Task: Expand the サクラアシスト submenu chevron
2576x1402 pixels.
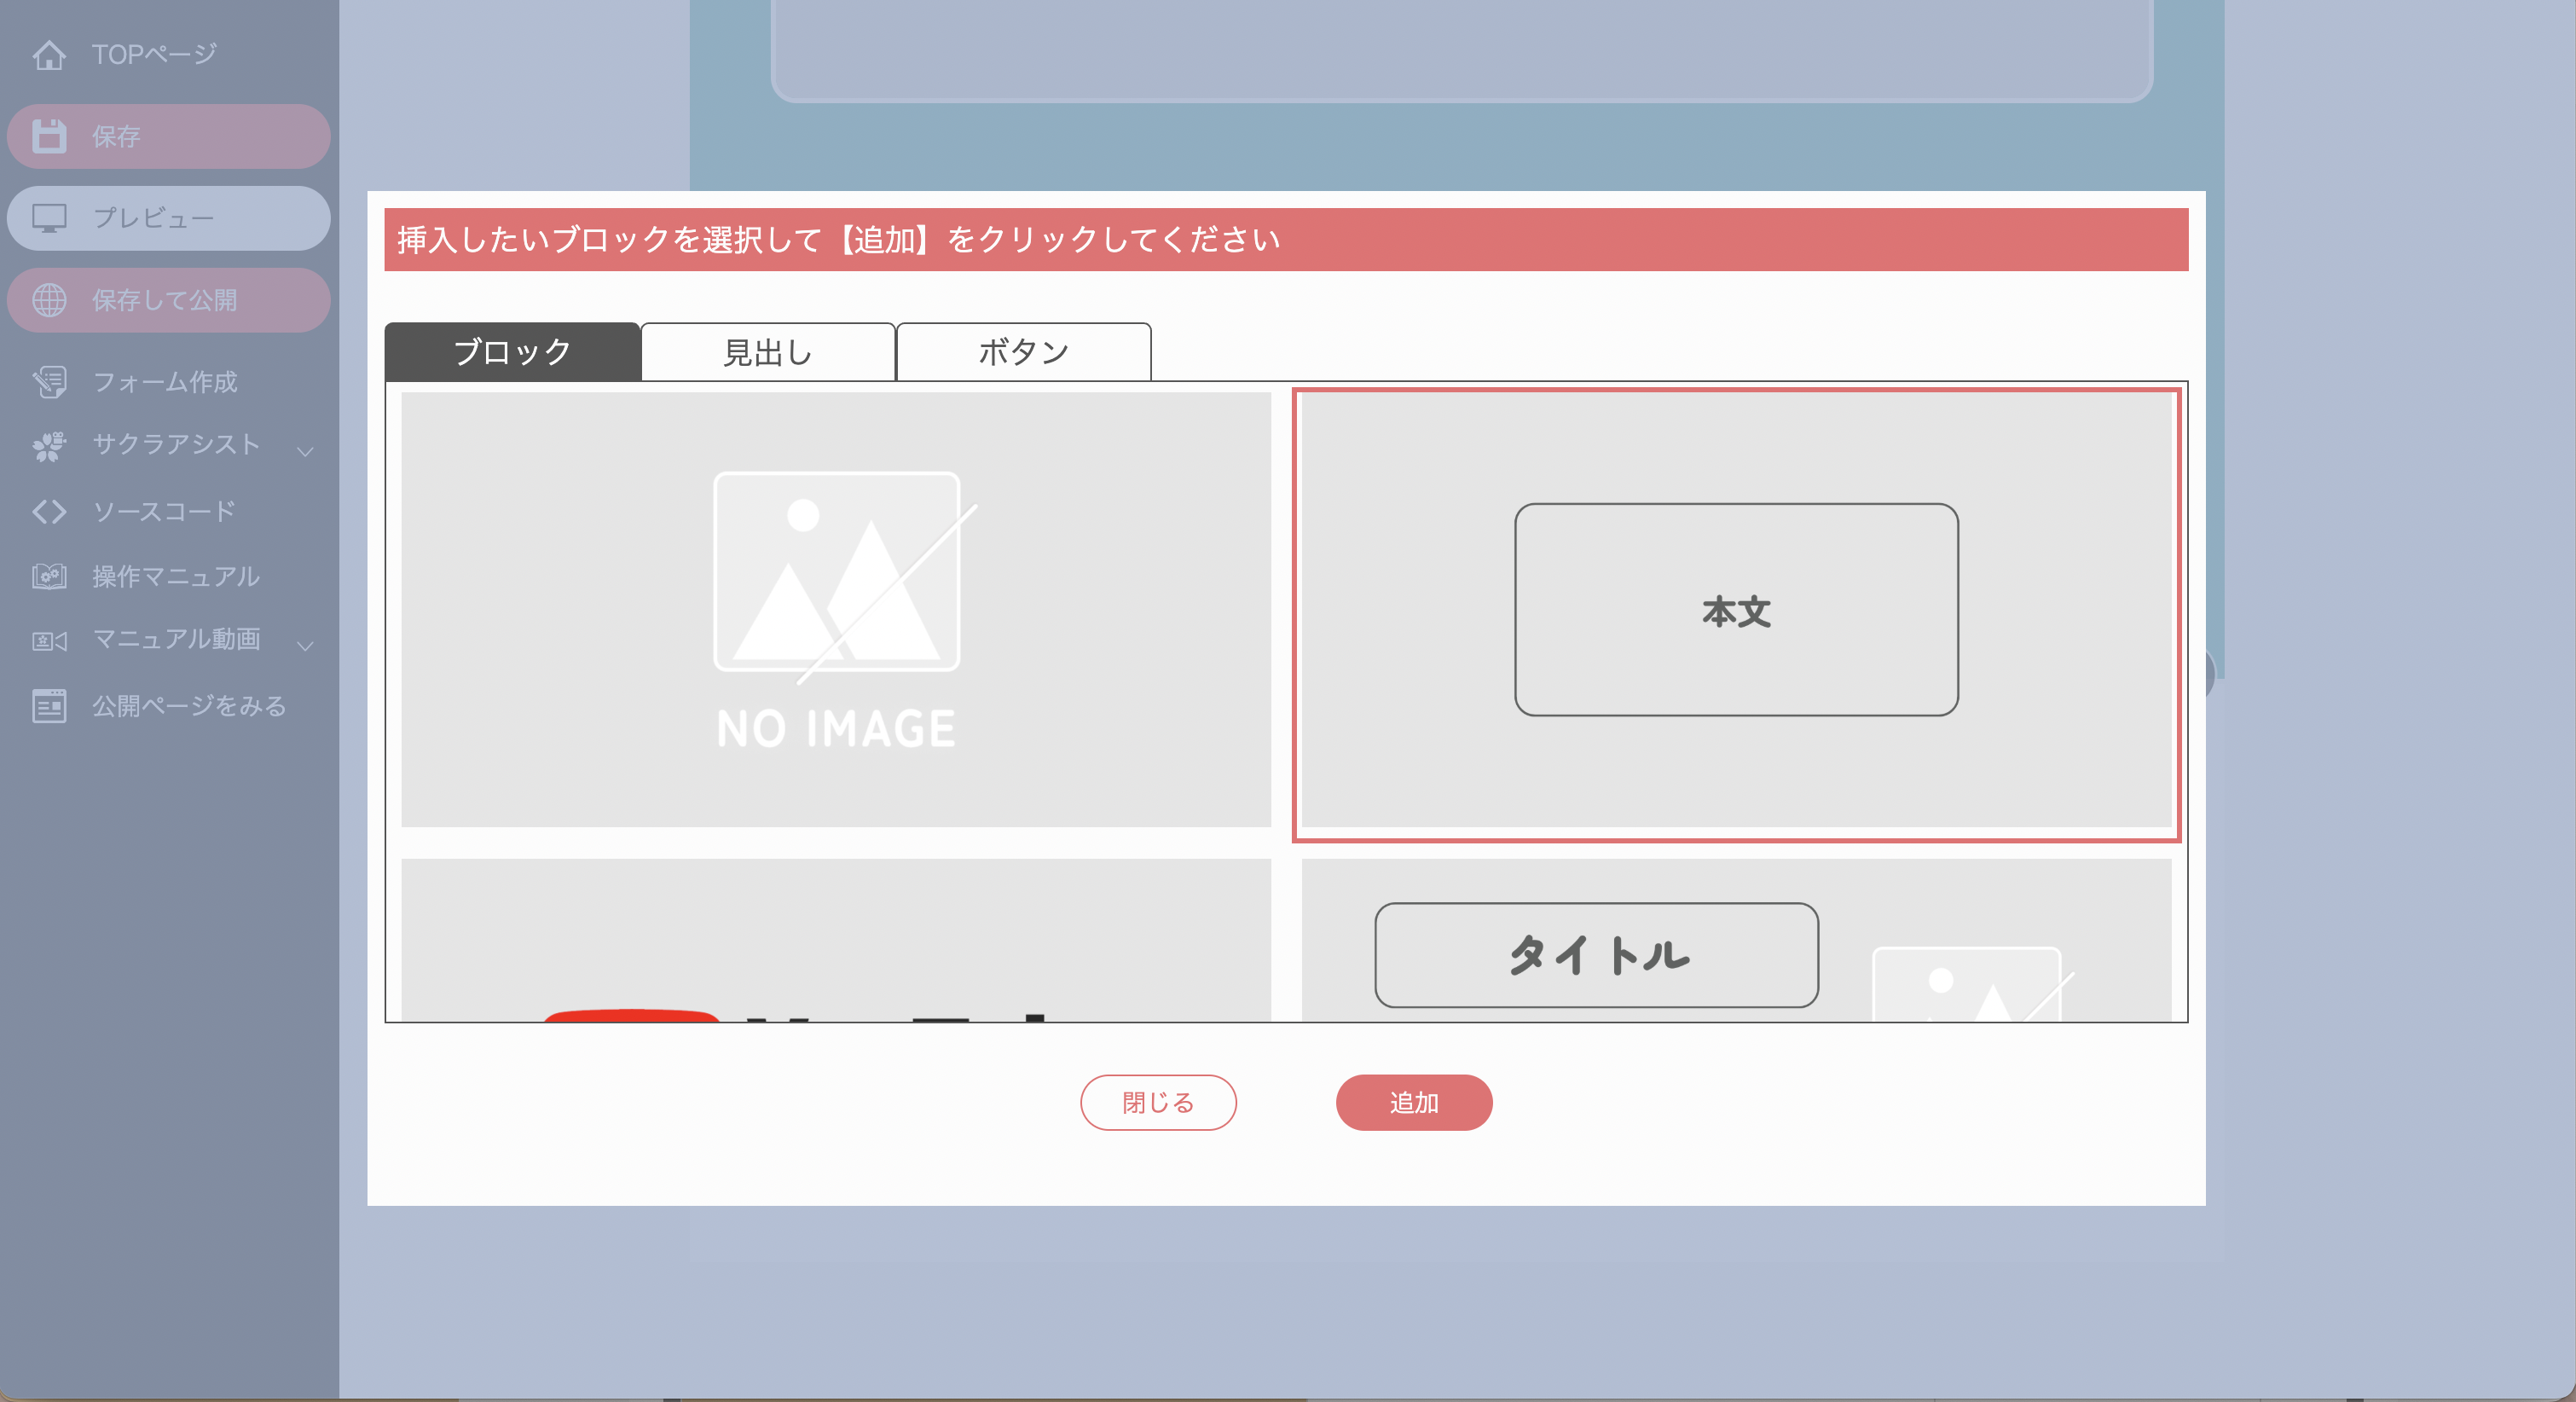Action: point(305,451)
